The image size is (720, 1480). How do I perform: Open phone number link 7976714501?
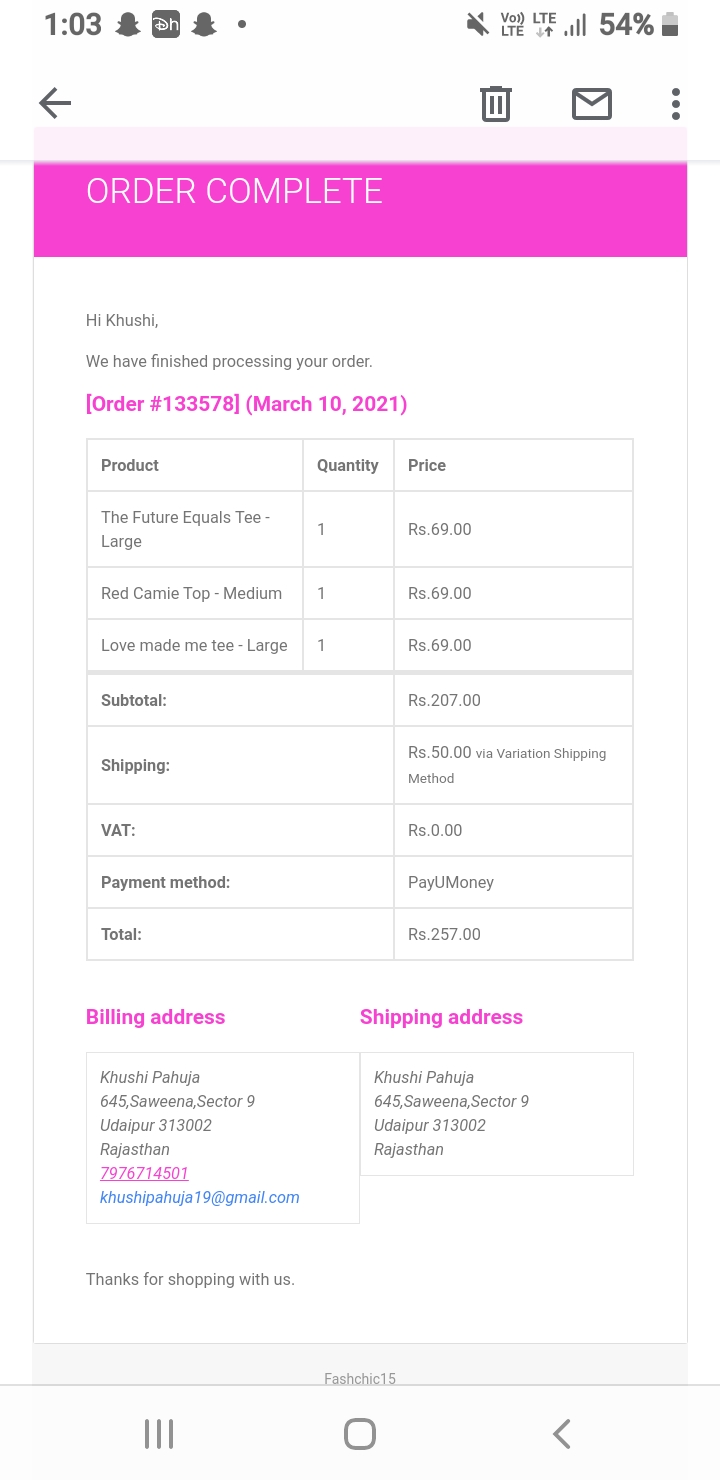click(144, 1173)
